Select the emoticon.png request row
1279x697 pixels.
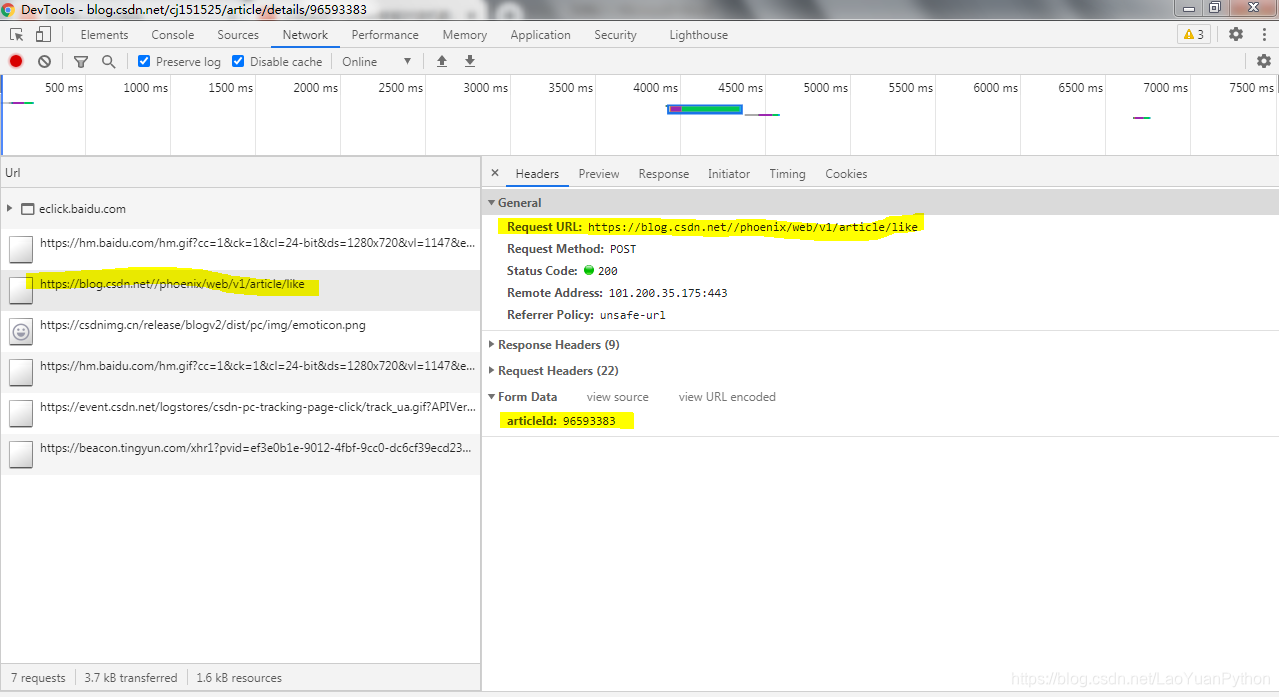pyautogui.click(x=240, y=331)
